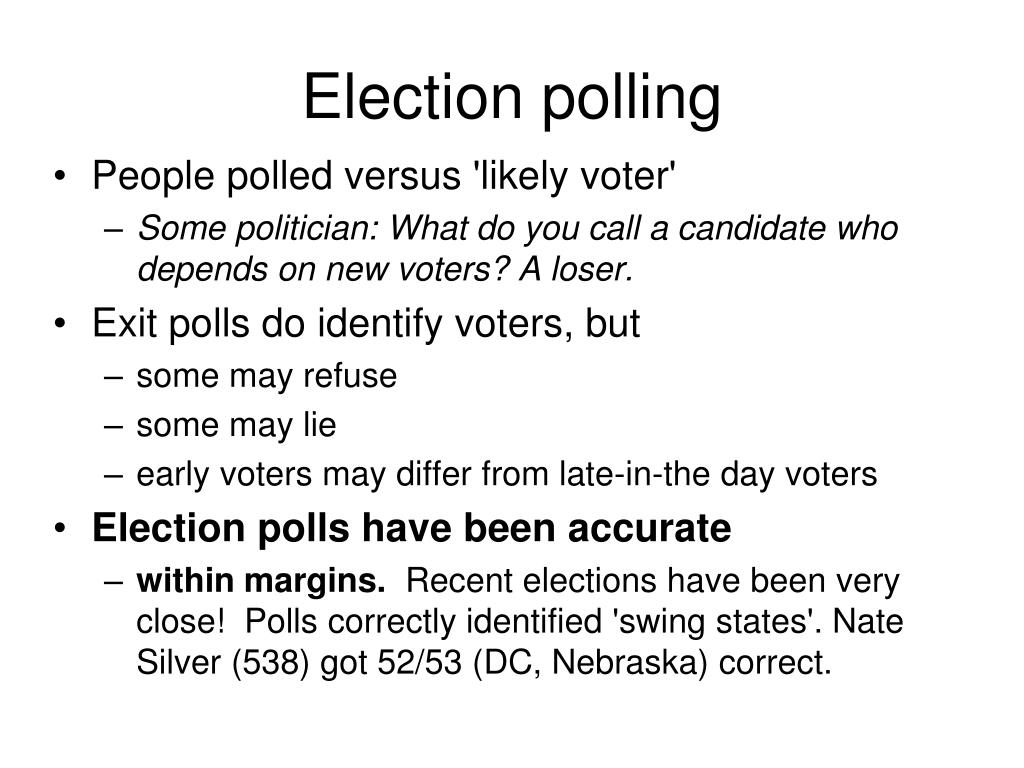1024x768 pixels.
Task: Click the 'late-in-the day voters' phrase
Action: click(x=718, y=475)
